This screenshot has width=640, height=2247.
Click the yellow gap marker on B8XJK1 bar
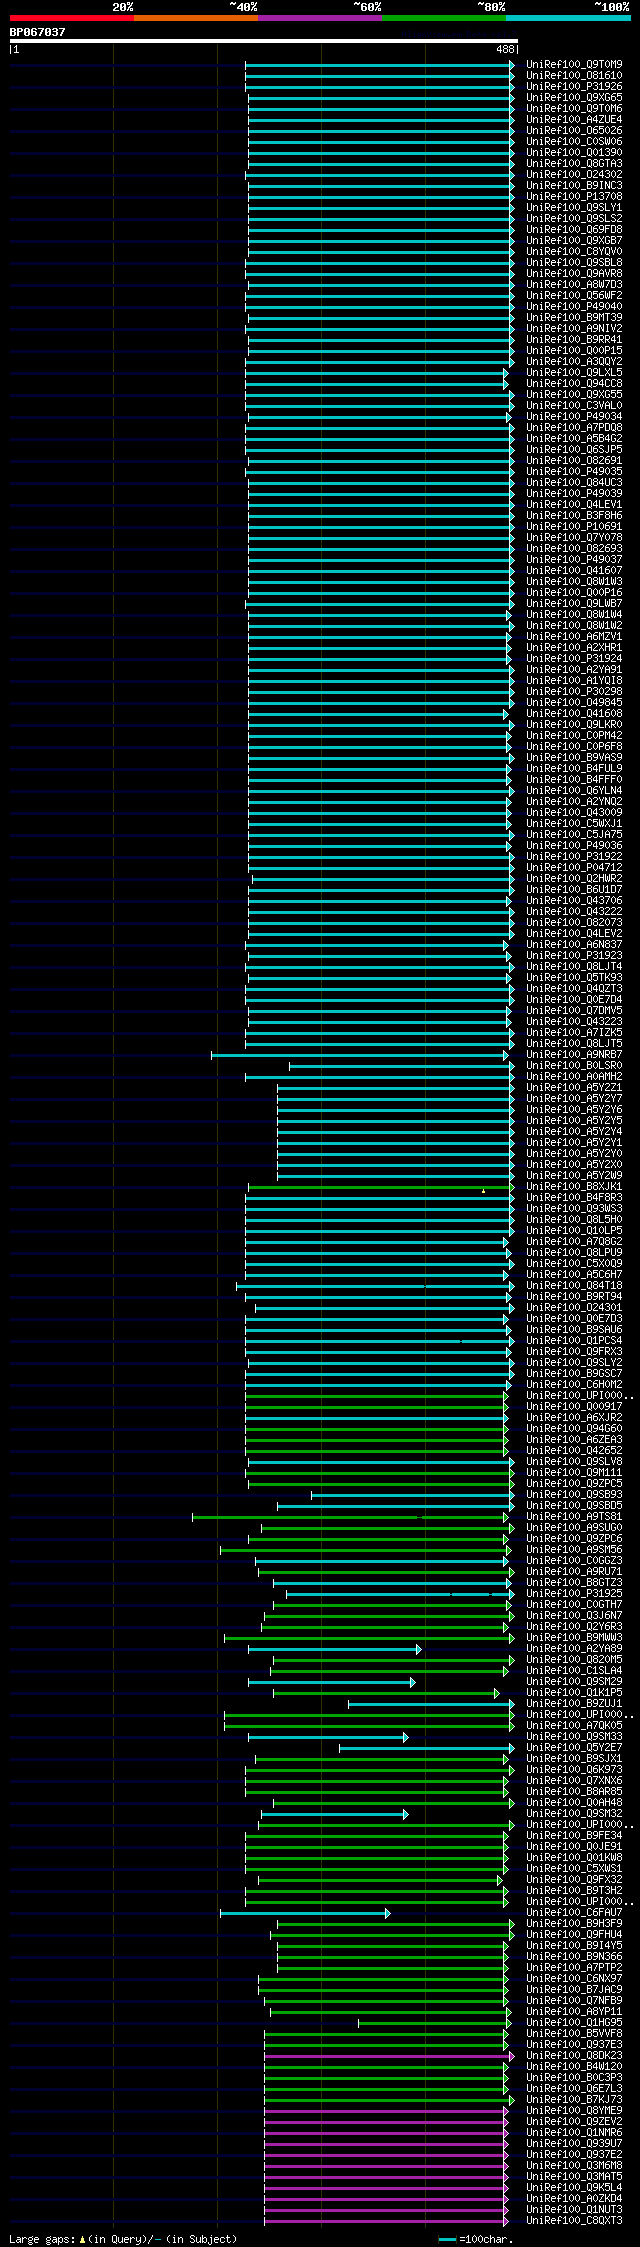(483, 1191)
